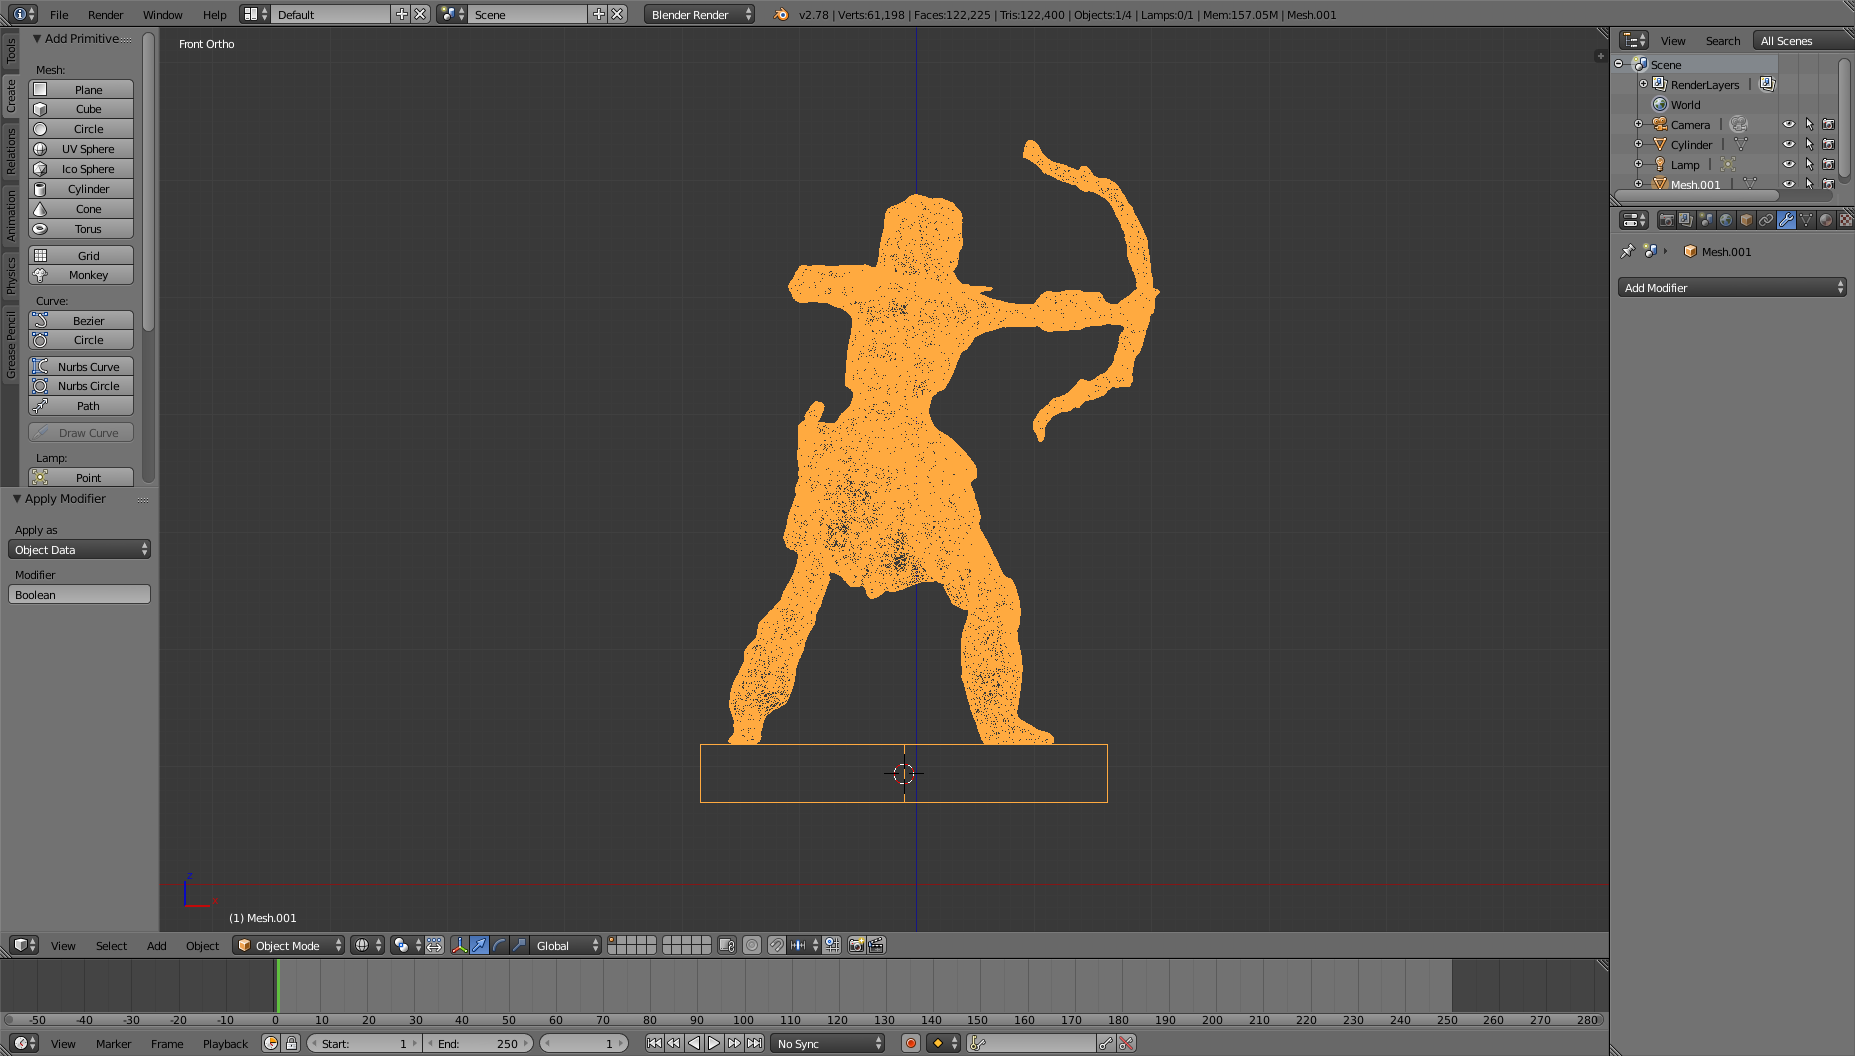This screenshot has height=1056, width=1855.
Task: Open the Object properties tab
Action: point(1746,220)
